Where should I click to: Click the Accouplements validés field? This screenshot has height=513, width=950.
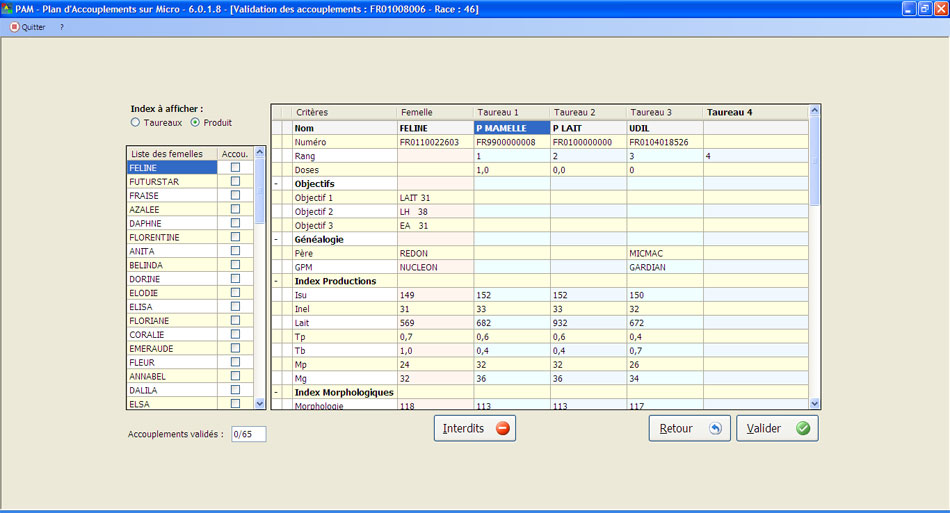[x=248, y=435]
